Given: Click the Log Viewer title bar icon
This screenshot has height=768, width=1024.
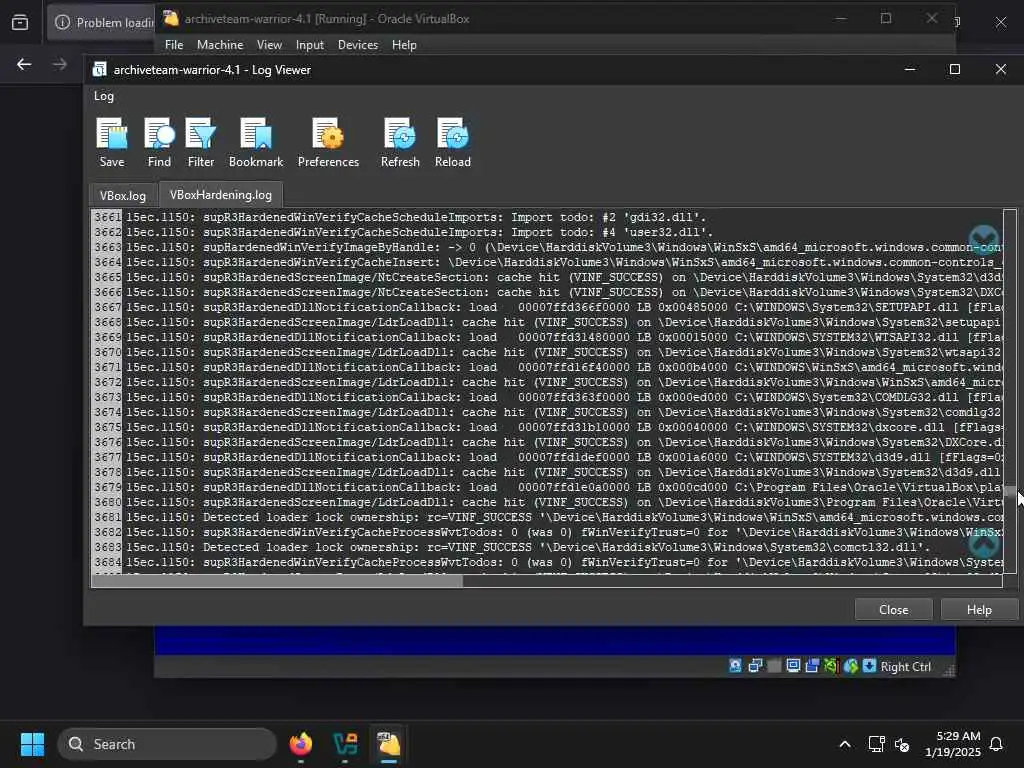Looking at the screenshot, I should pos(99,69).
